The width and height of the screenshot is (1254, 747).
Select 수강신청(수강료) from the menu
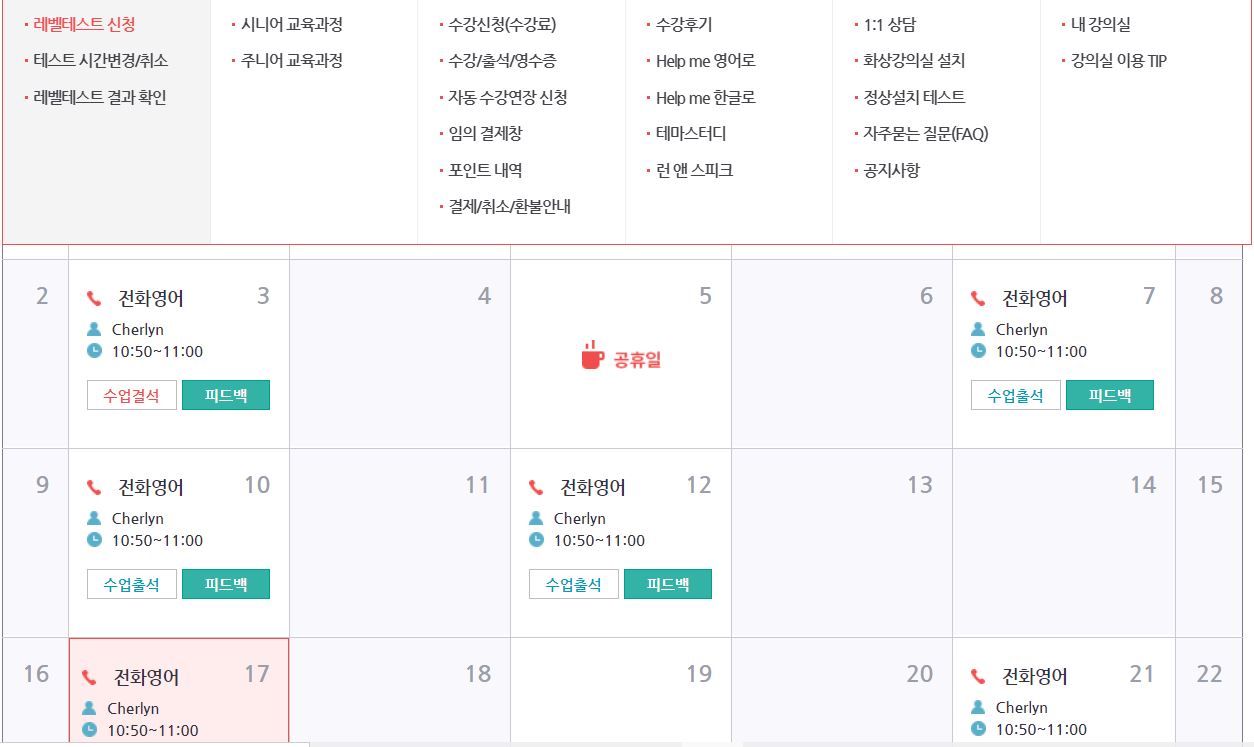(x=502, y=24)
